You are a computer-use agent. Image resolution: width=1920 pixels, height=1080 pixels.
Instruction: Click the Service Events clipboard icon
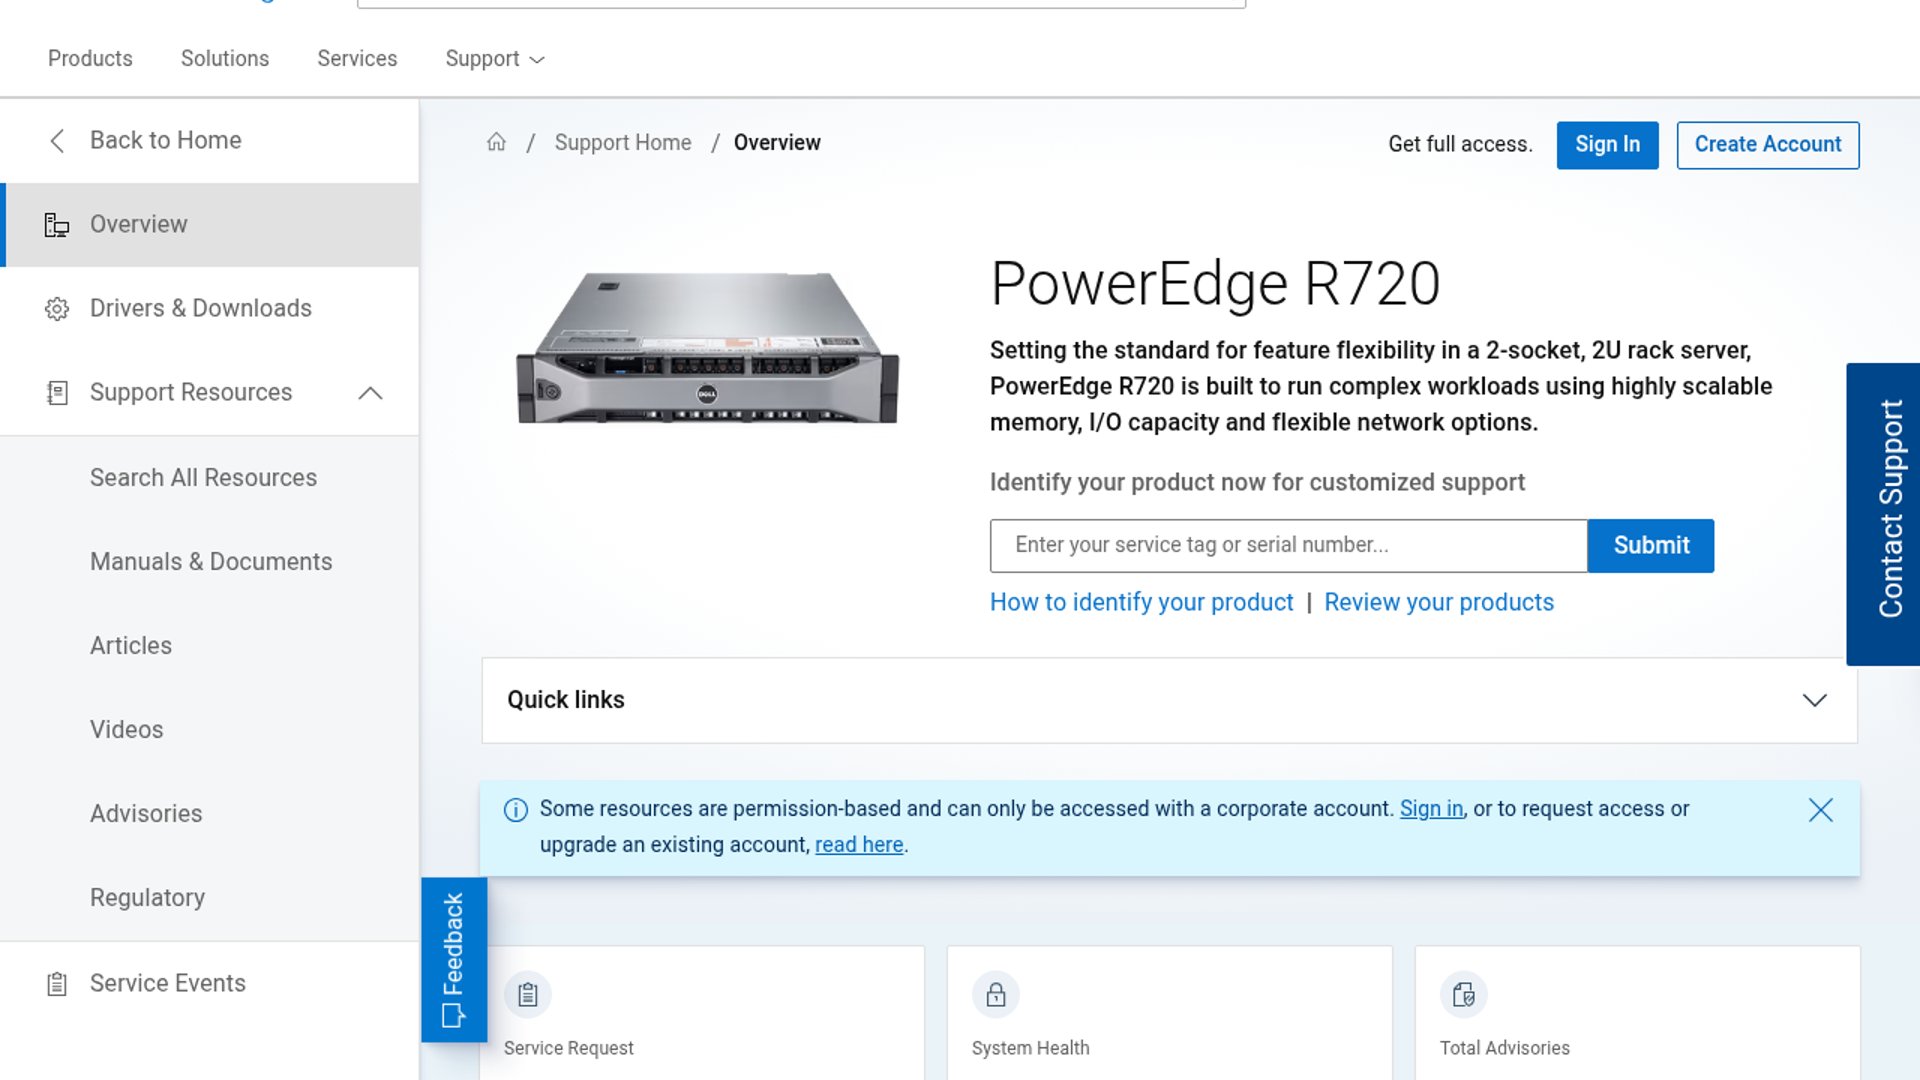57,984
